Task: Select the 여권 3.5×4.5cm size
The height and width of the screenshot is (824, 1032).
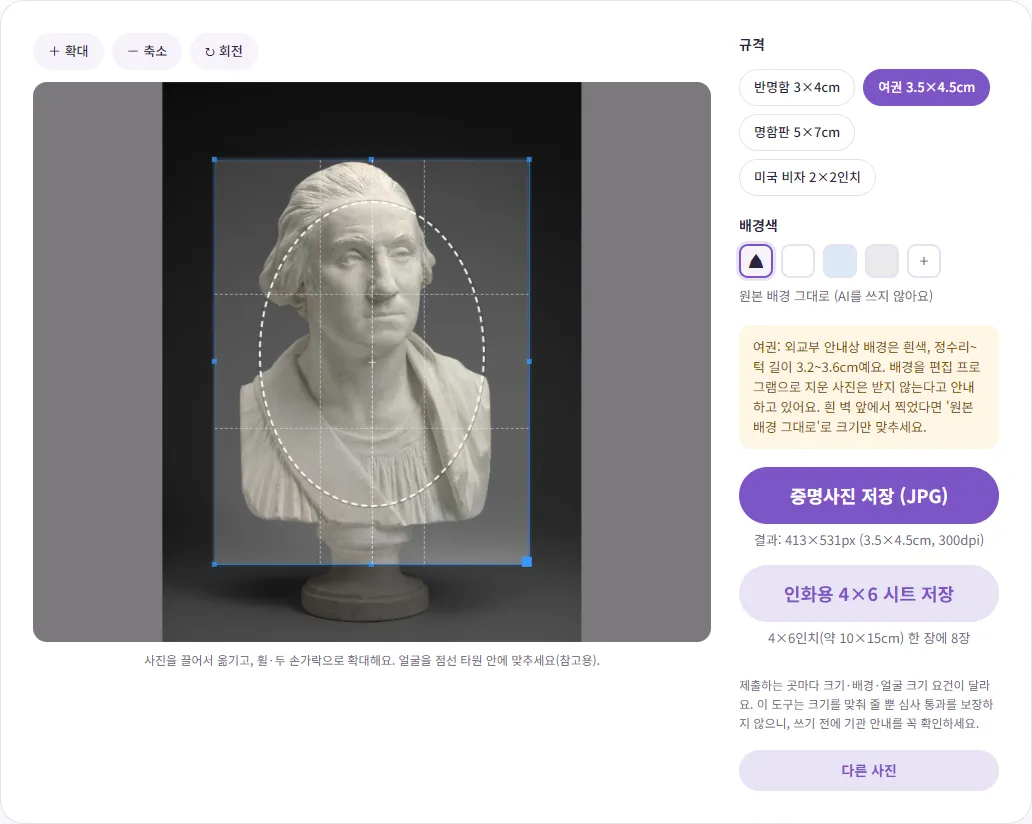Action: click(x=926, y=88)
